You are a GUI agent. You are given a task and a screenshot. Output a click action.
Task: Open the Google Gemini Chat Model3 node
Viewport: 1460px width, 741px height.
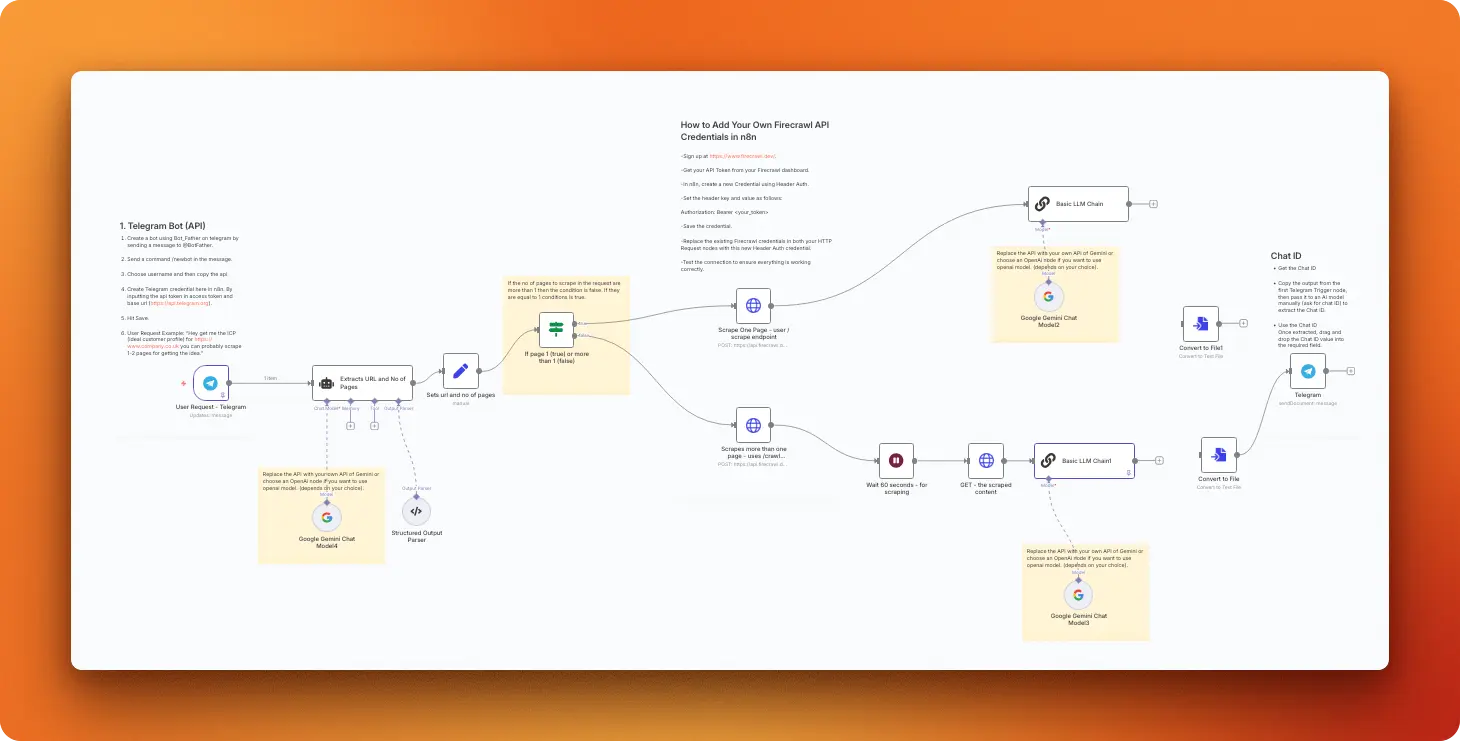point(1078,593)
